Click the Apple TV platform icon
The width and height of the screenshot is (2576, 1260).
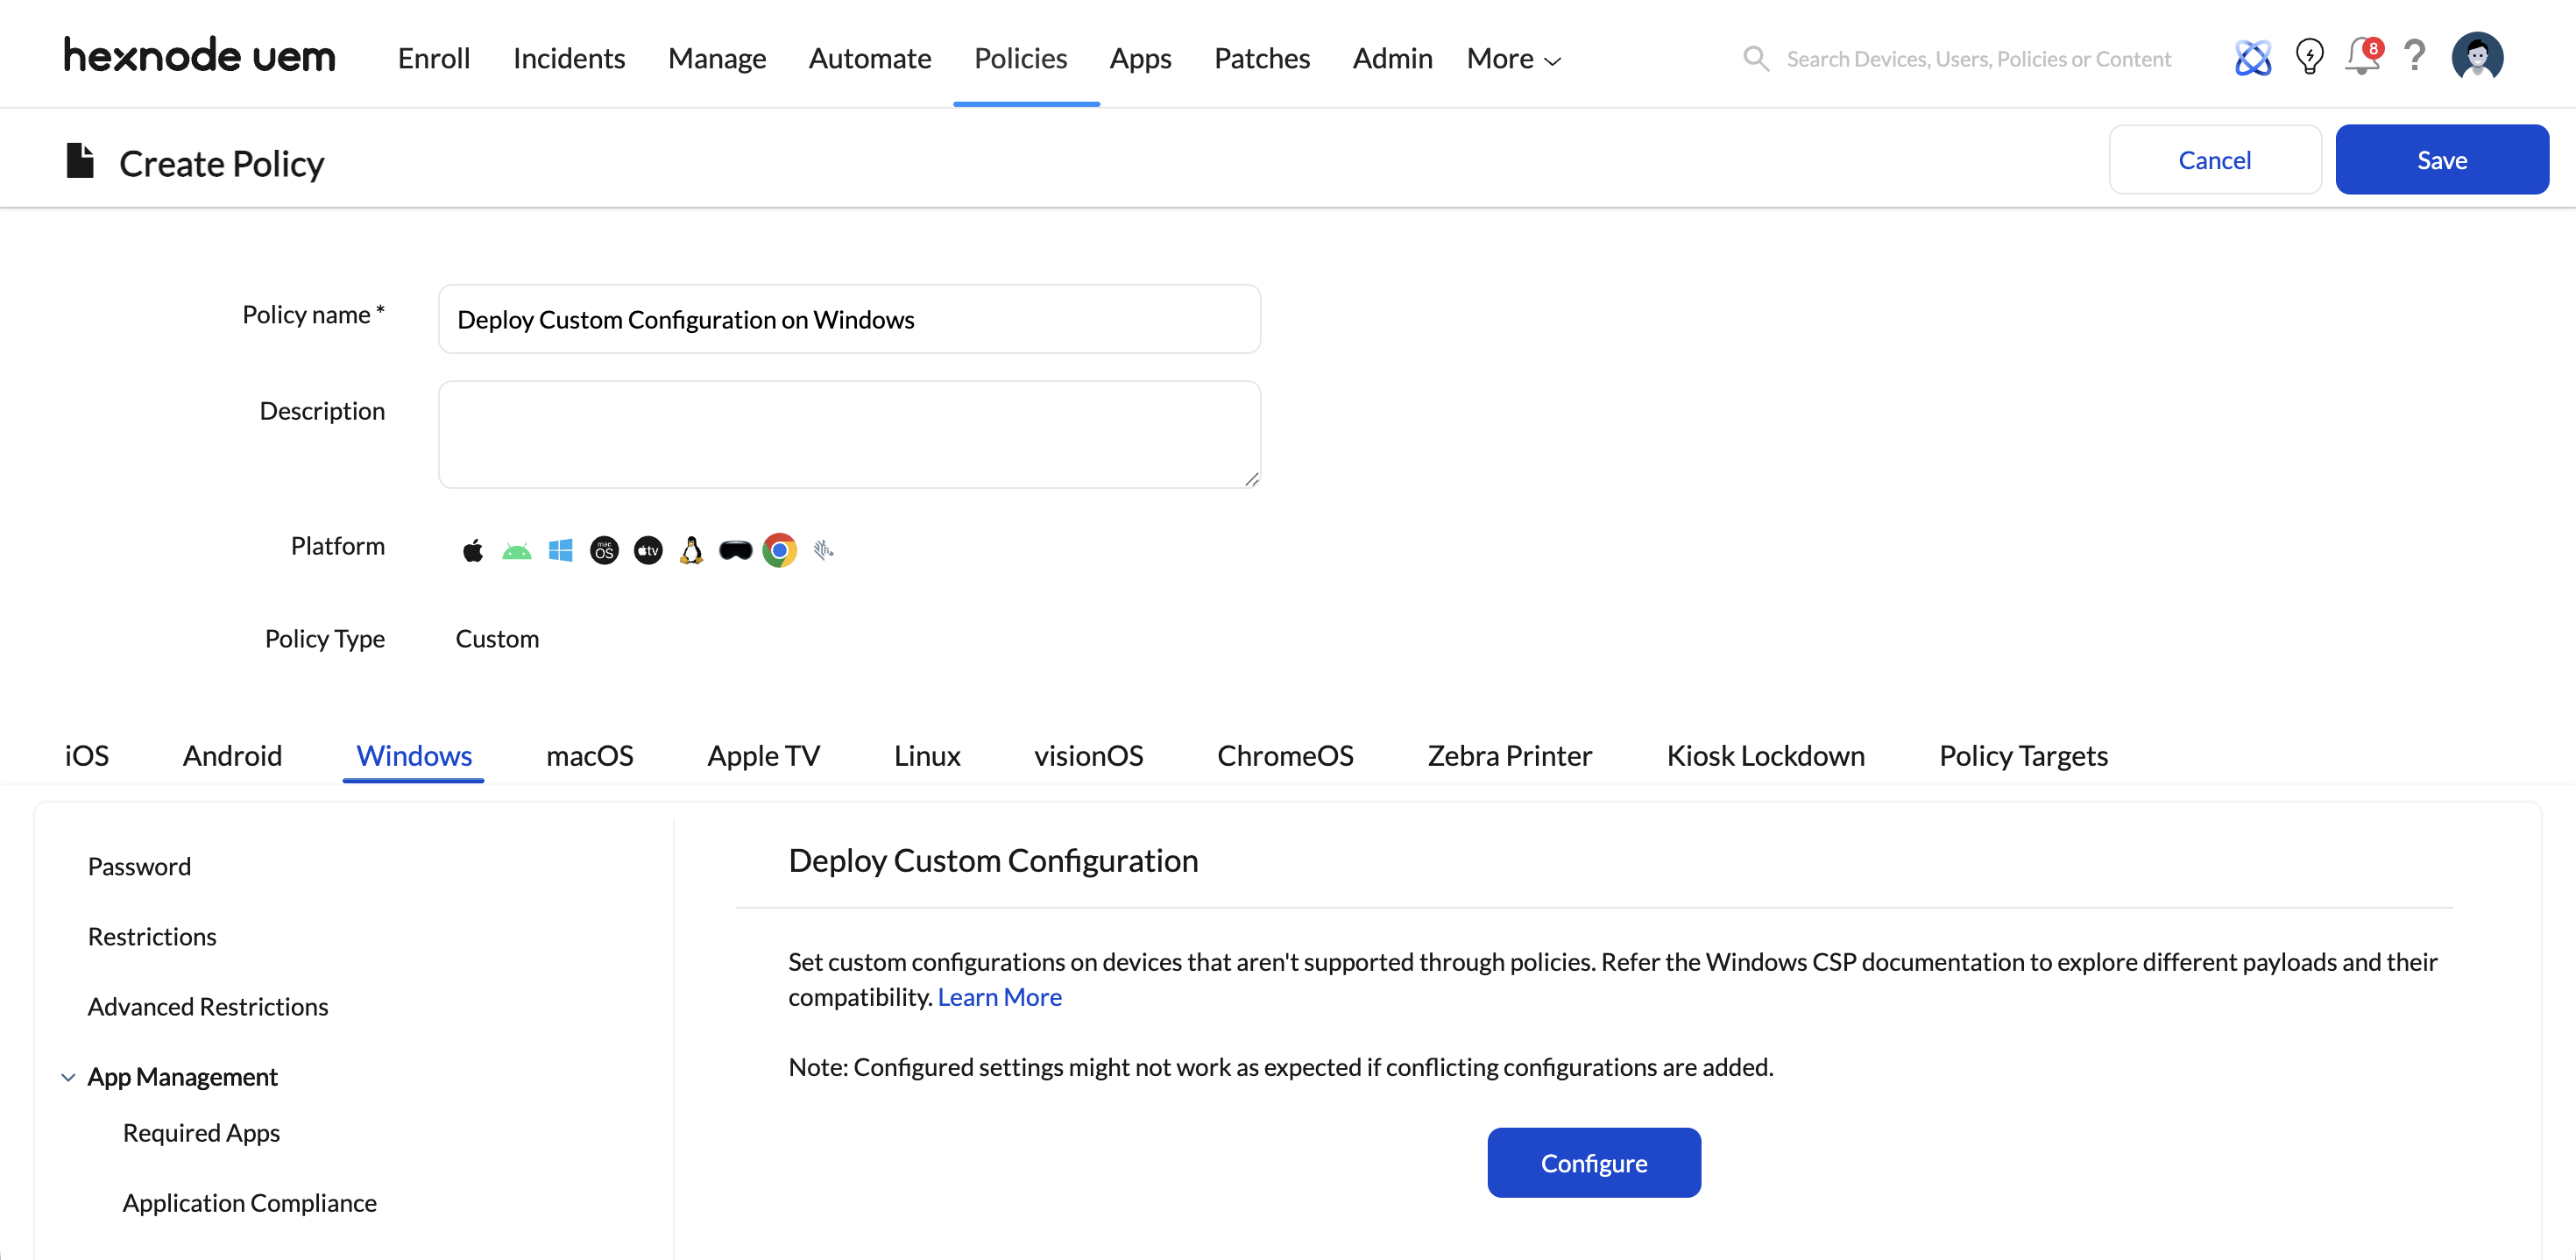648,550
